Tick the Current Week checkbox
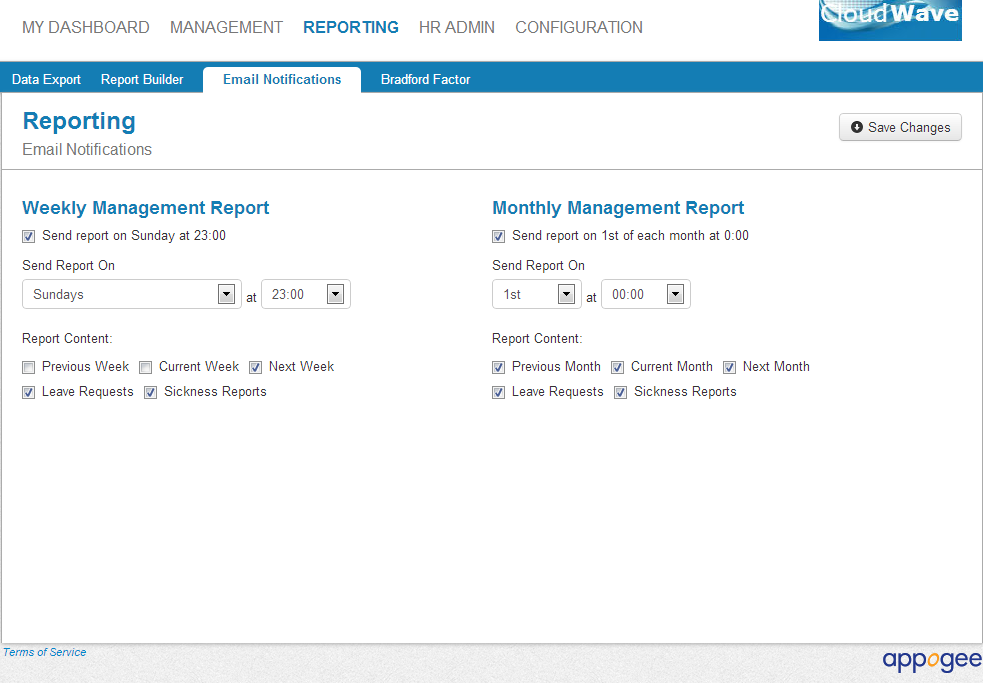 [x=146, y=367]
